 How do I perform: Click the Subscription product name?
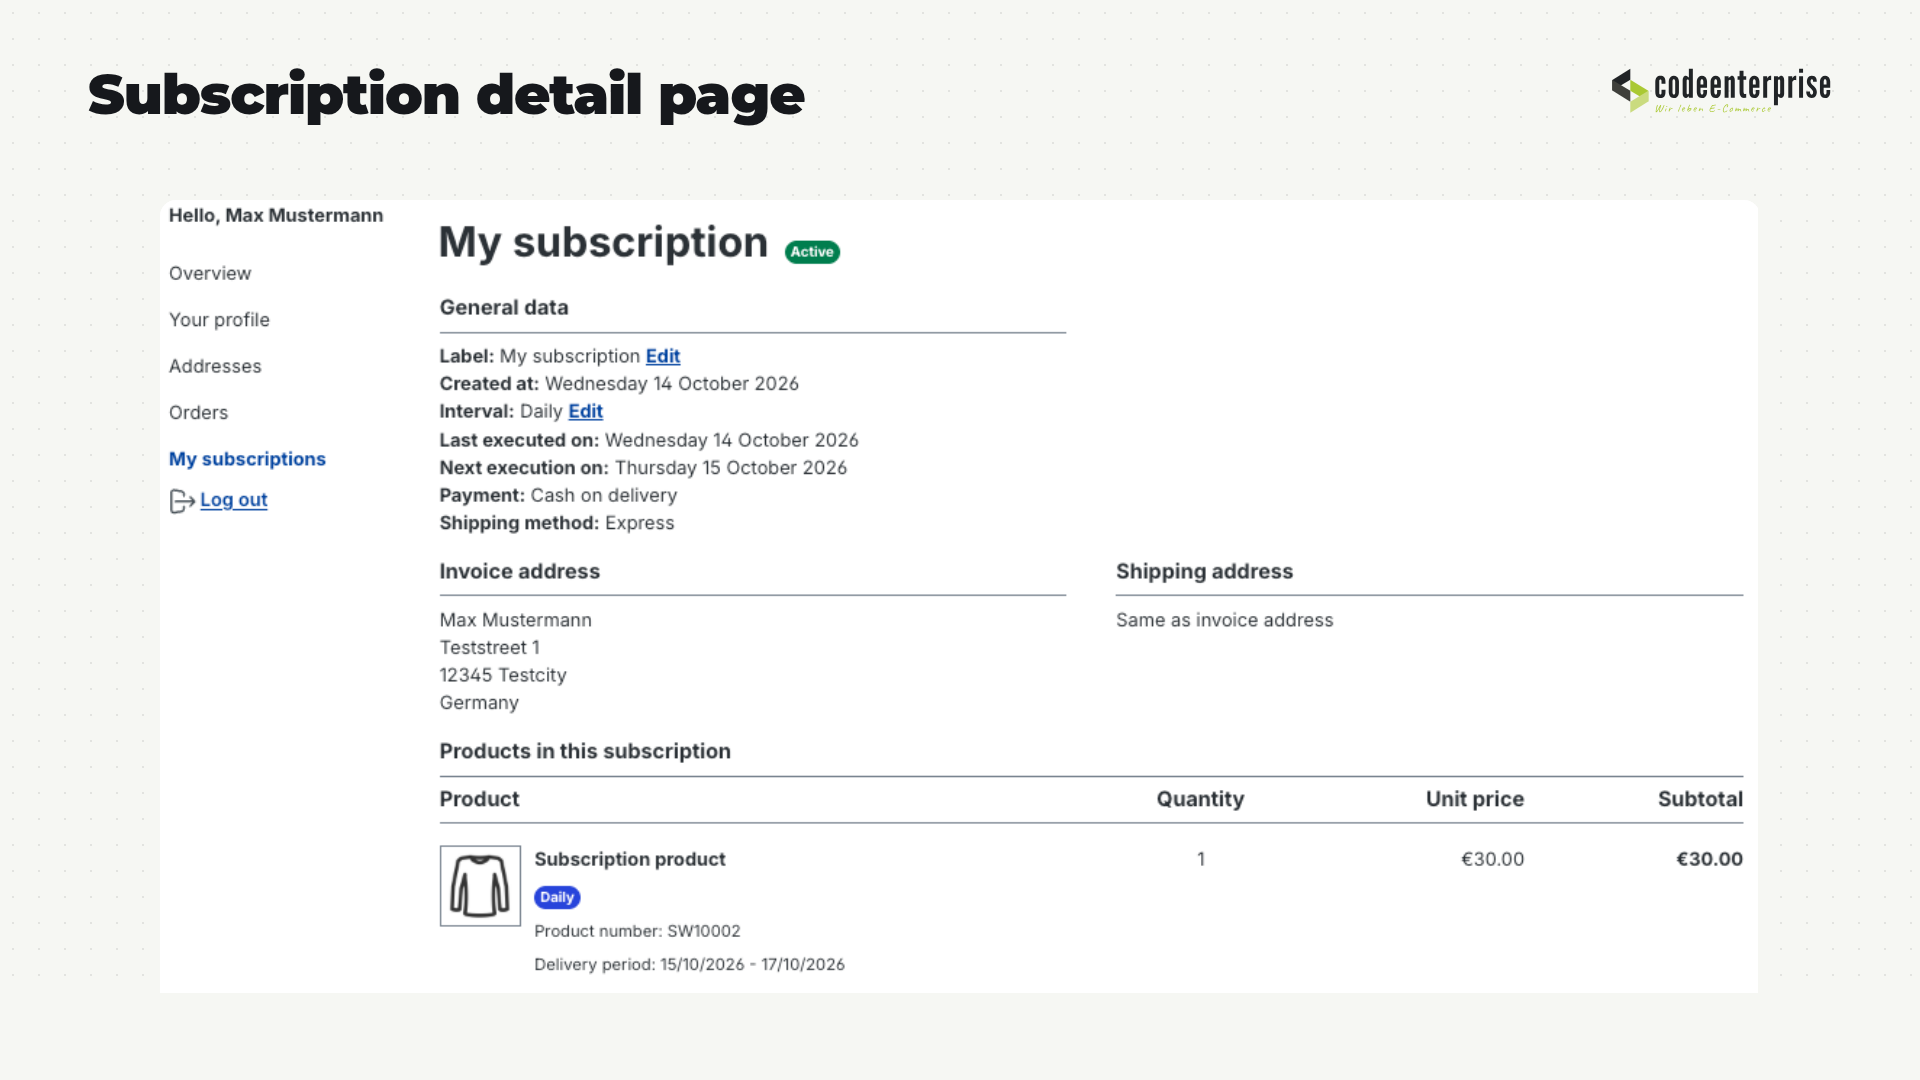630,859
